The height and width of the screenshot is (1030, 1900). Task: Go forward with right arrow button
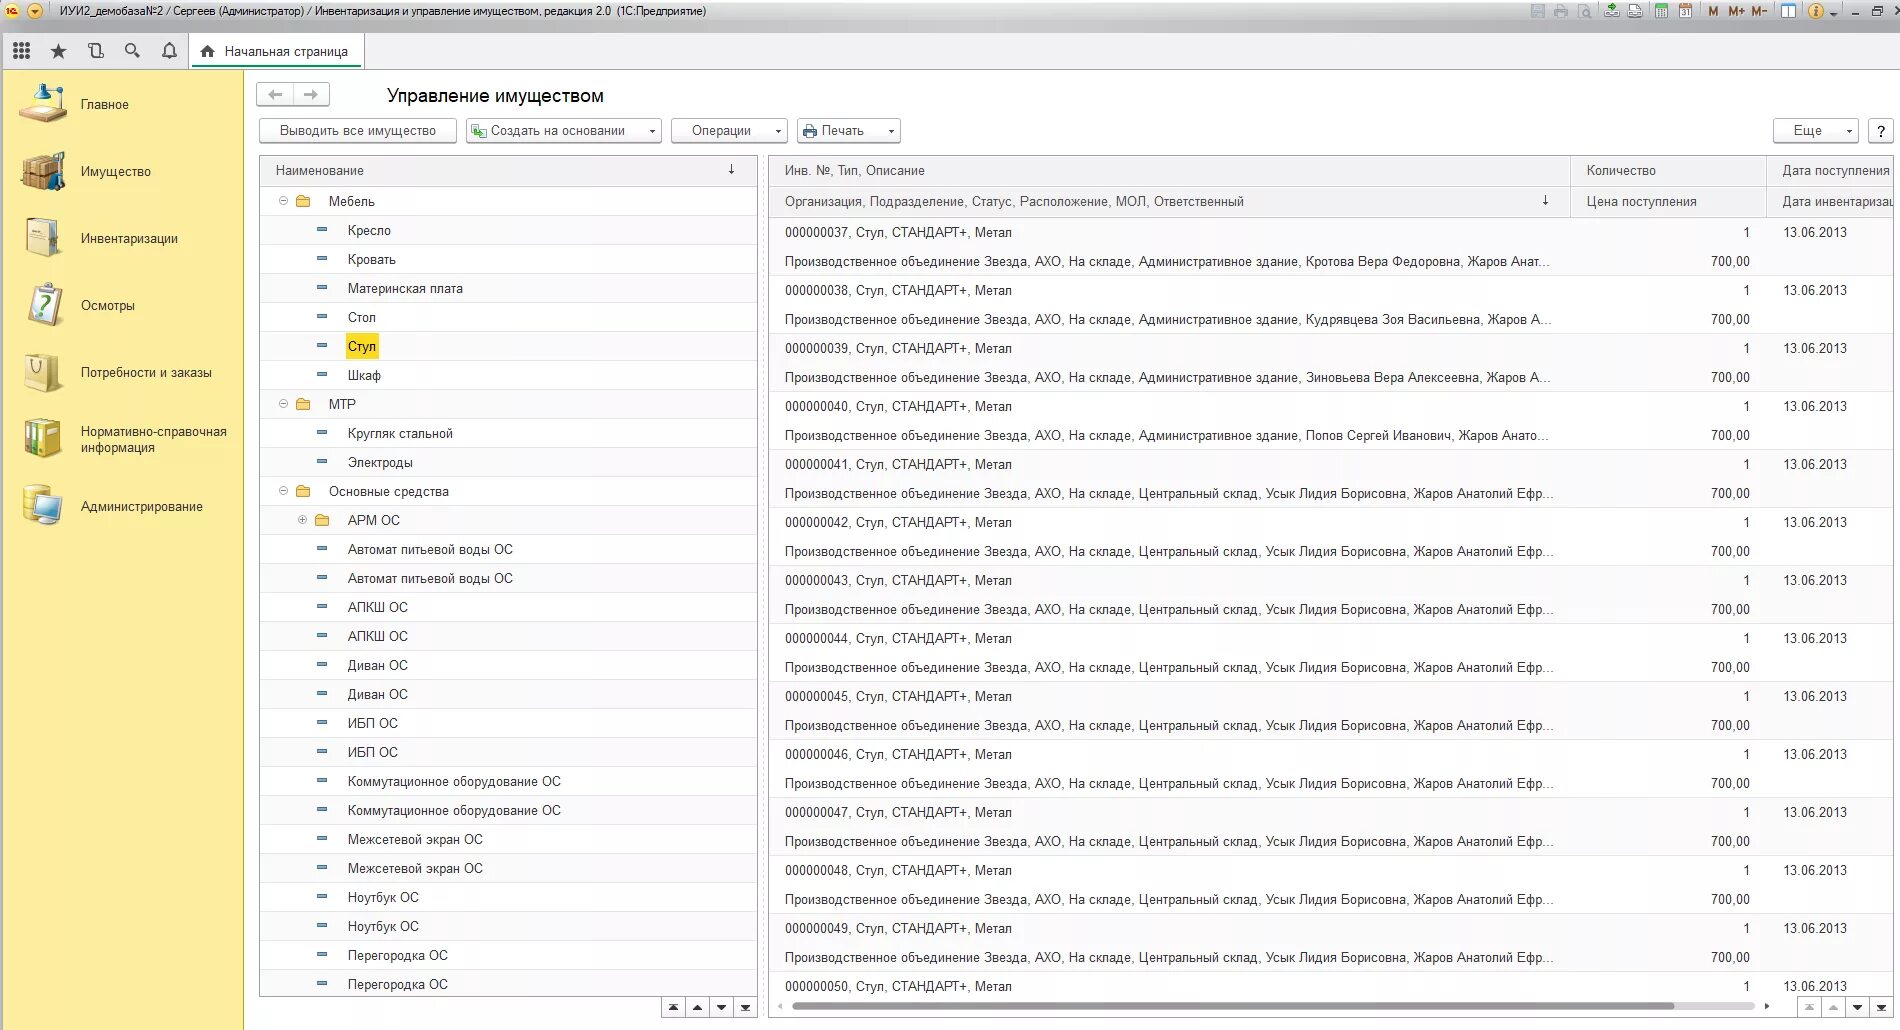pyautogui.click(x=311, y=94)
